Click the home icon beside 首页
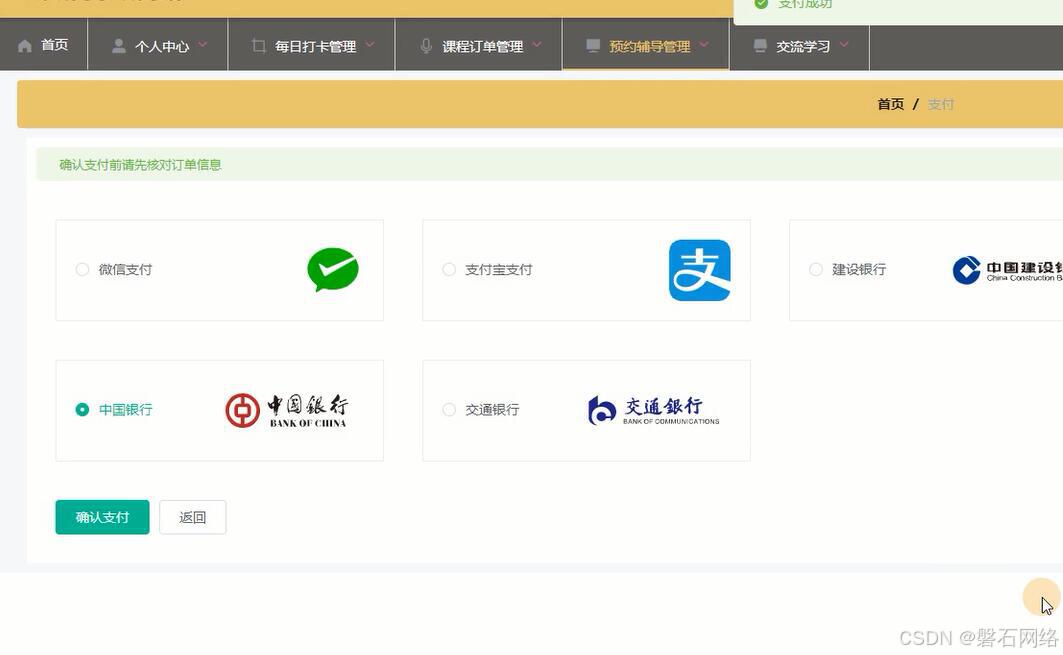1063x655 pixels. (x=25, y=46)
